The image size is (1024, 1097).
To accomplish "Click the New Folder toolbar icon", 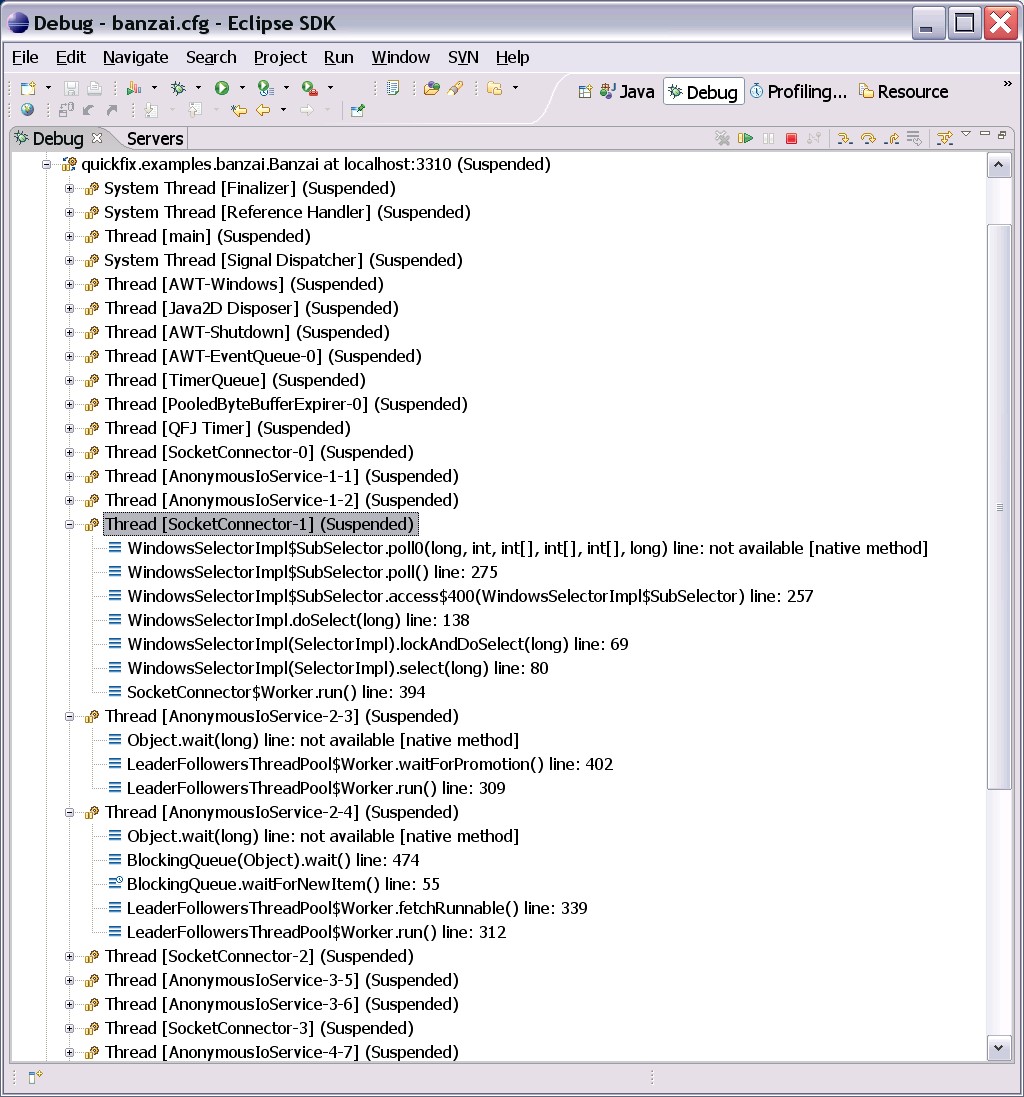I will point(495,88).
